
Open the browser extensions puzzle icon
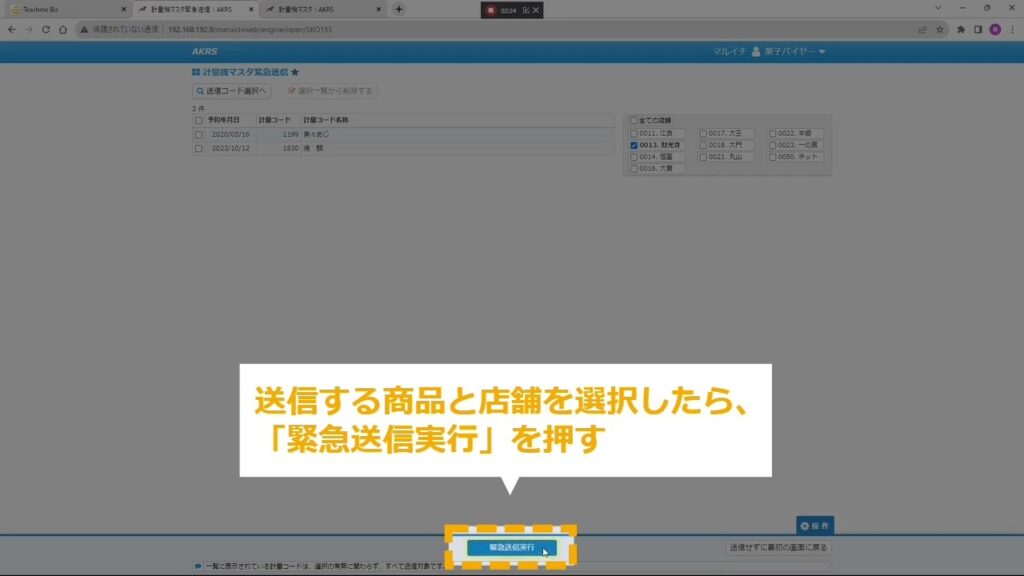[961, 29]
